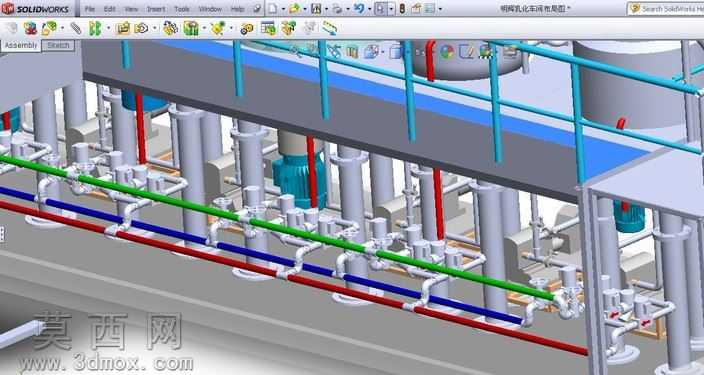
Task: Expand the Select tool dropdown arrow
Action: click(391, 9)
